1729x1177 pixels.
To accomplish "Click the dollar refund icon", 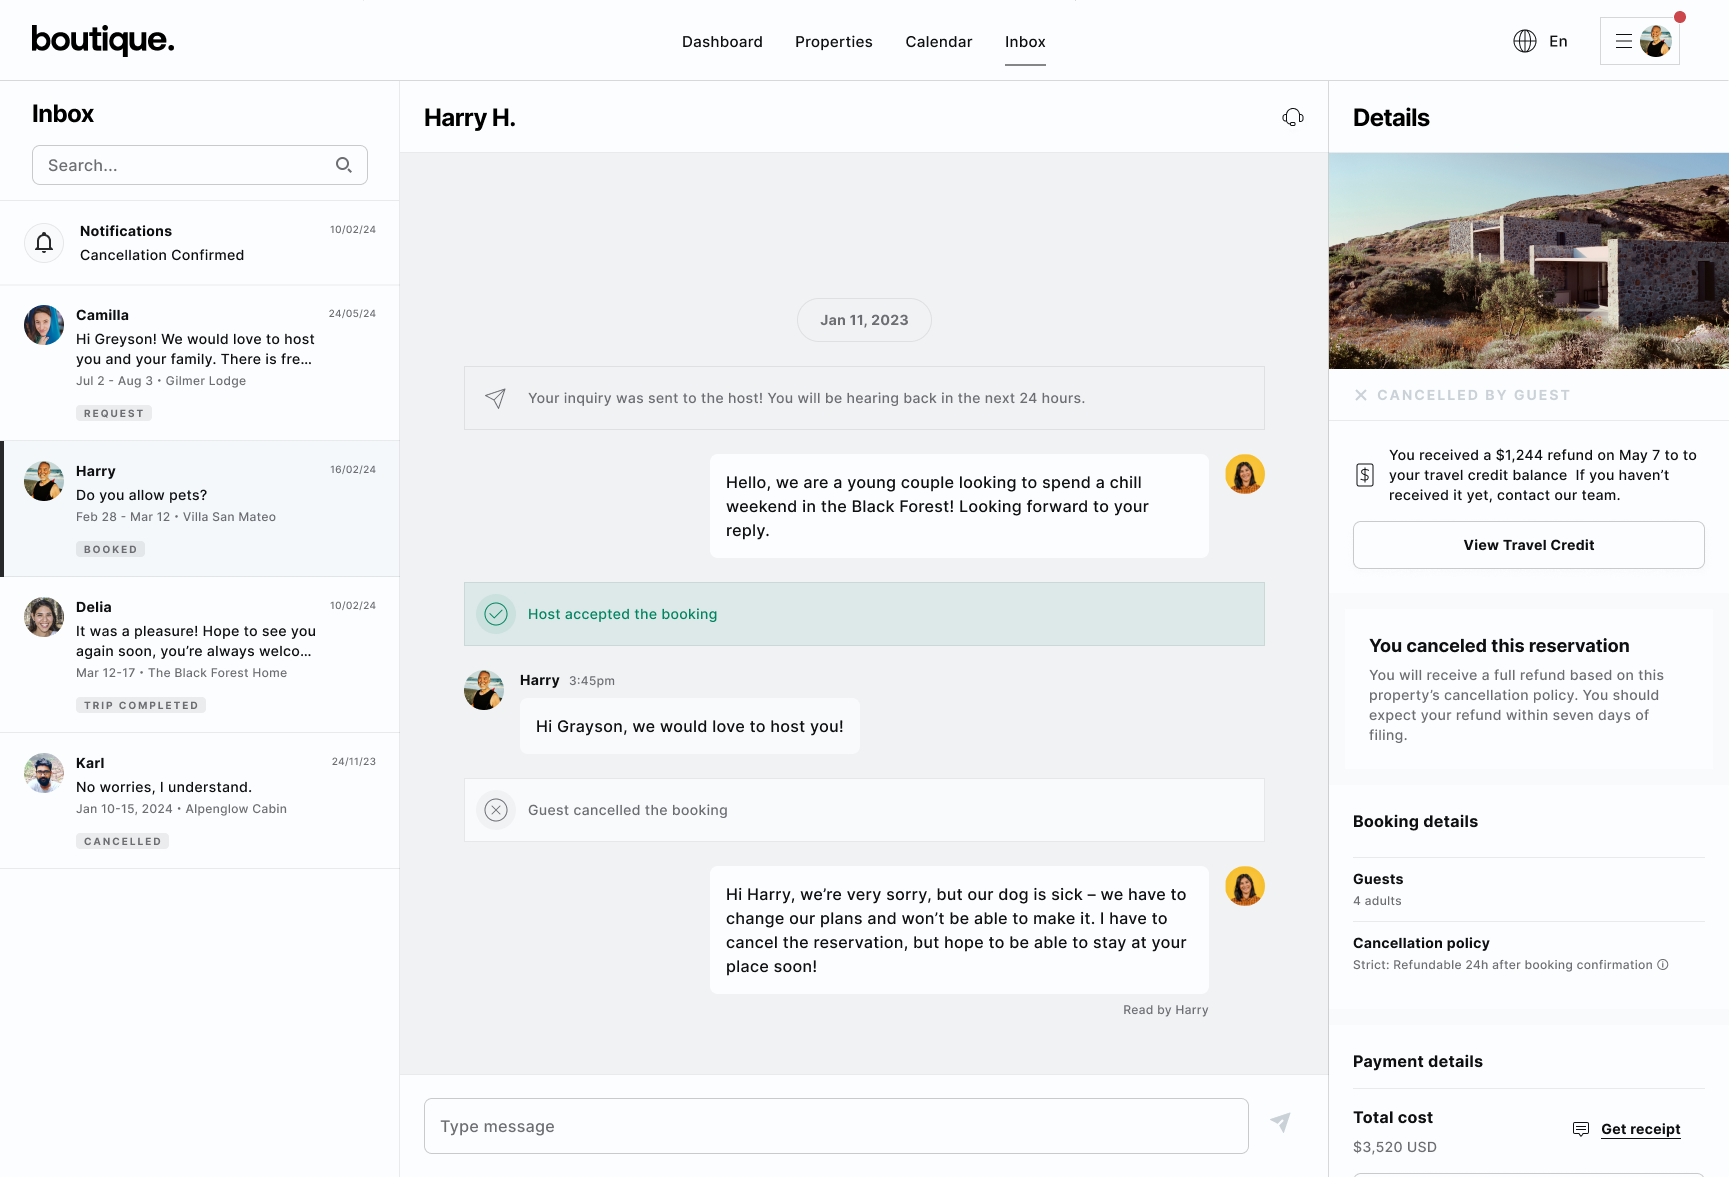I will click(x=1365, y=475).
